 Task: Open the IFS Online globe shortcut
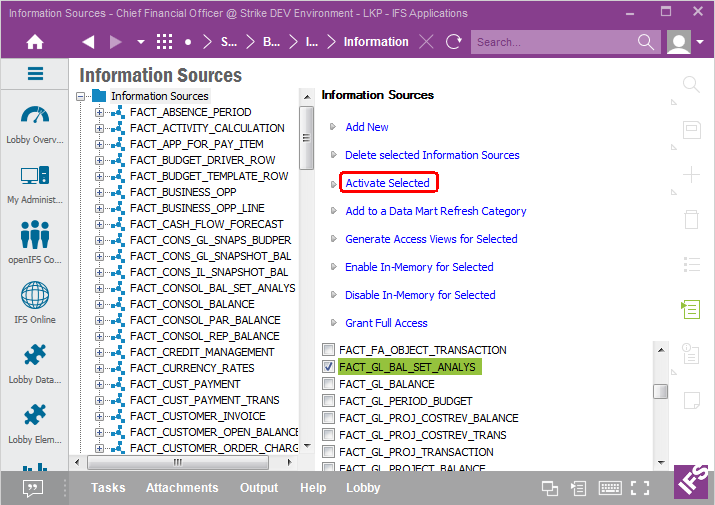tap(35, 302)
